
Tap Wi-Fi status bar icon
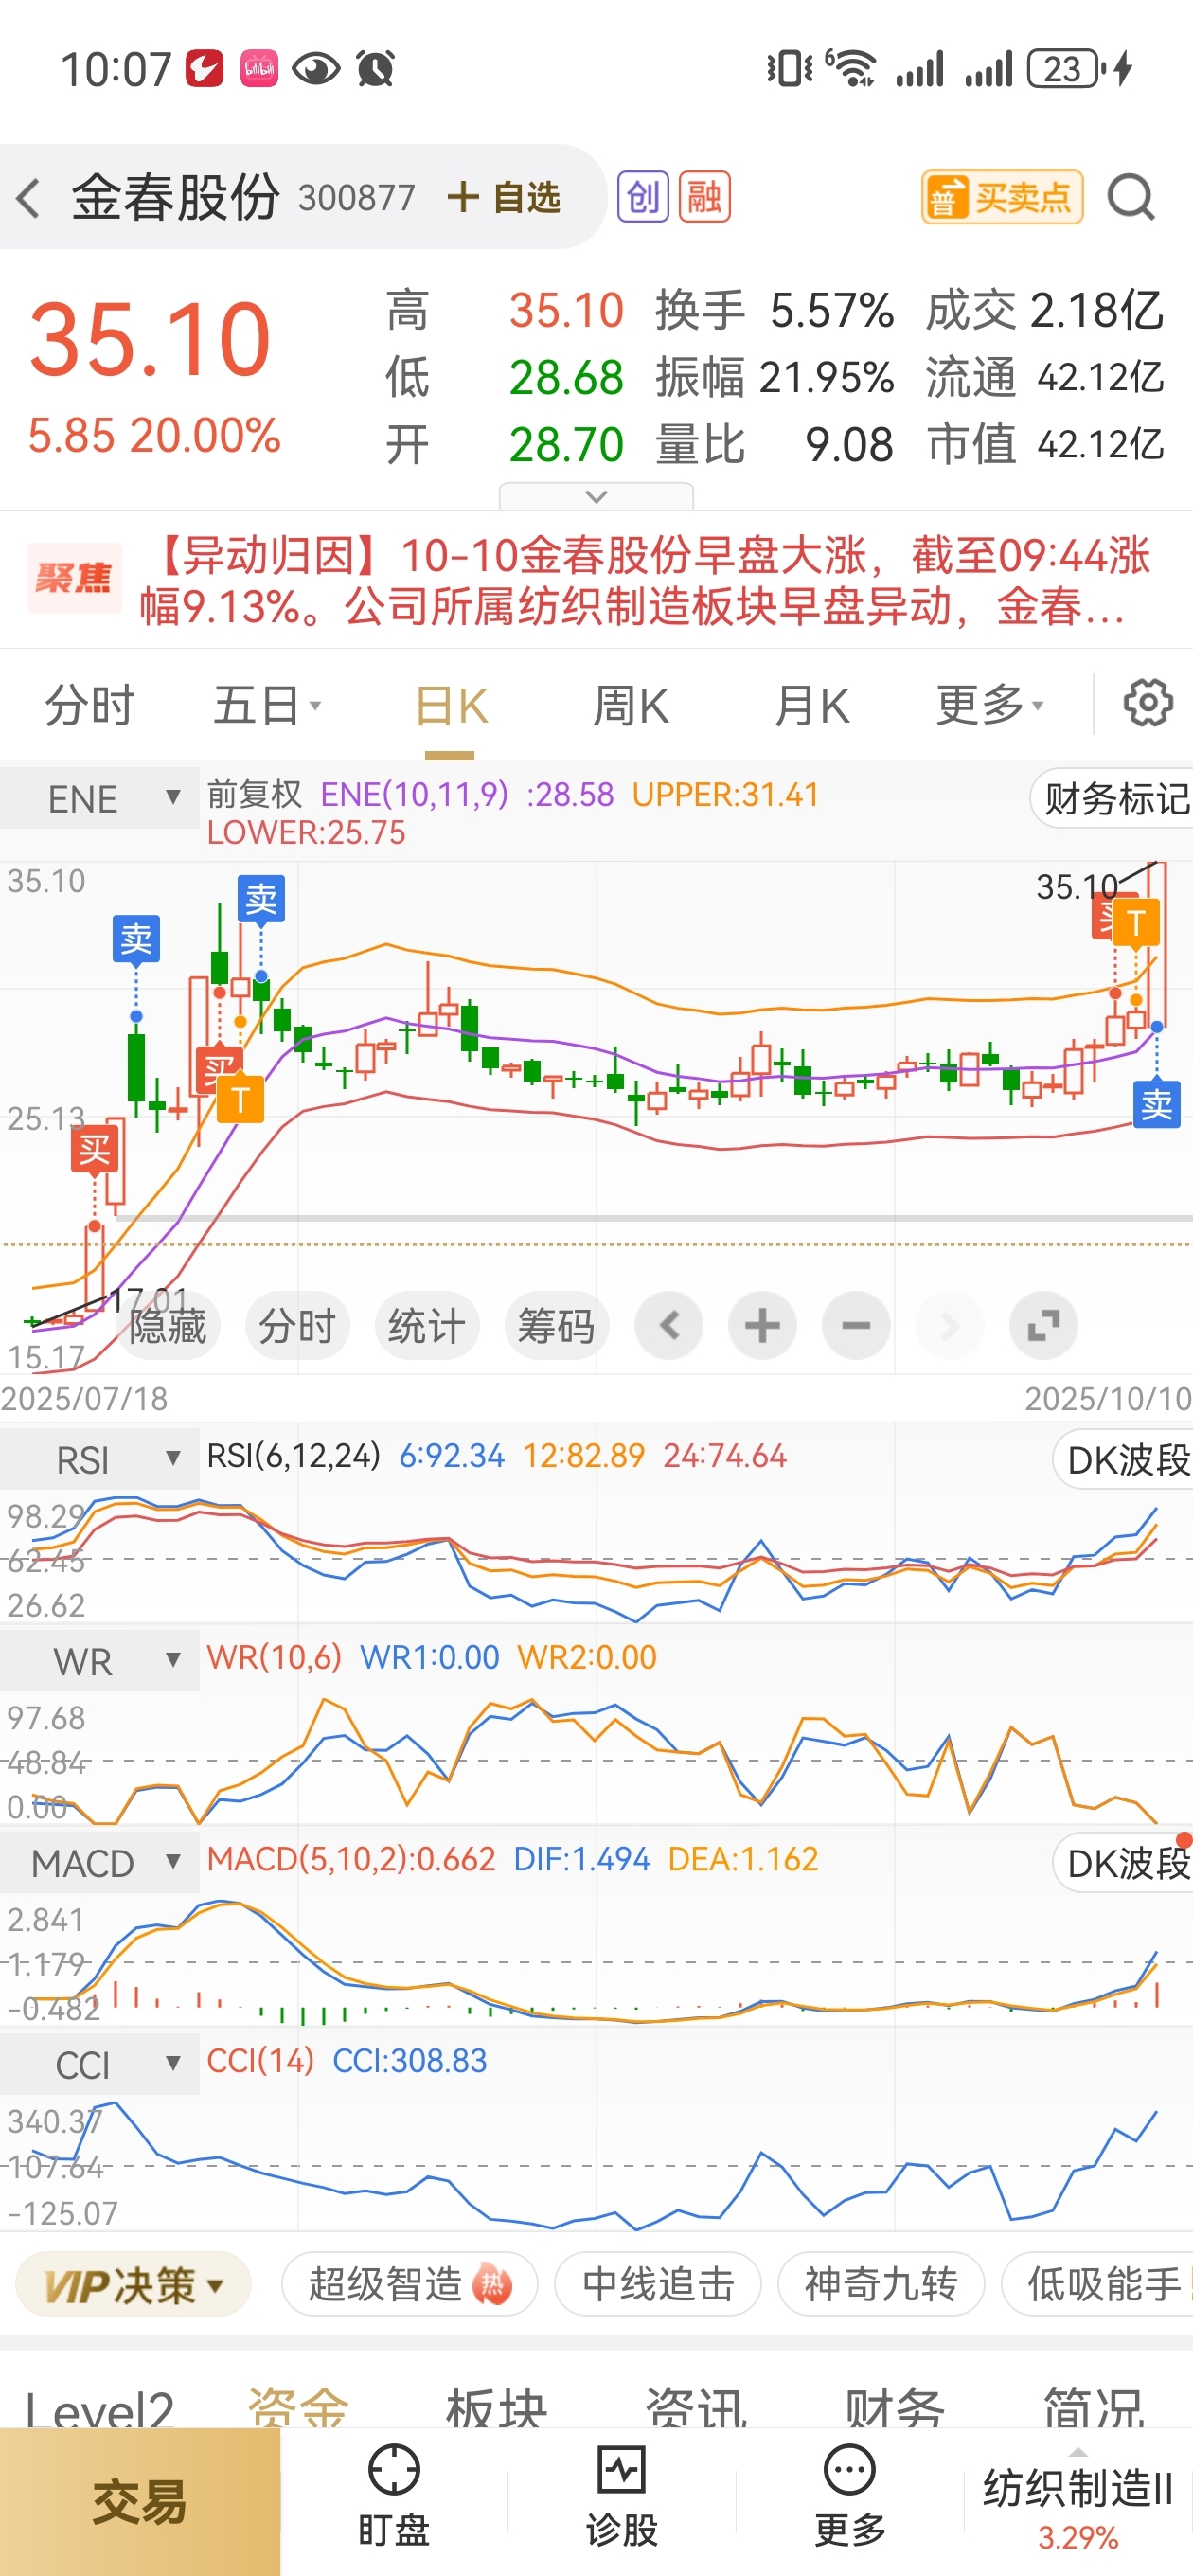[x=851, y=68]
